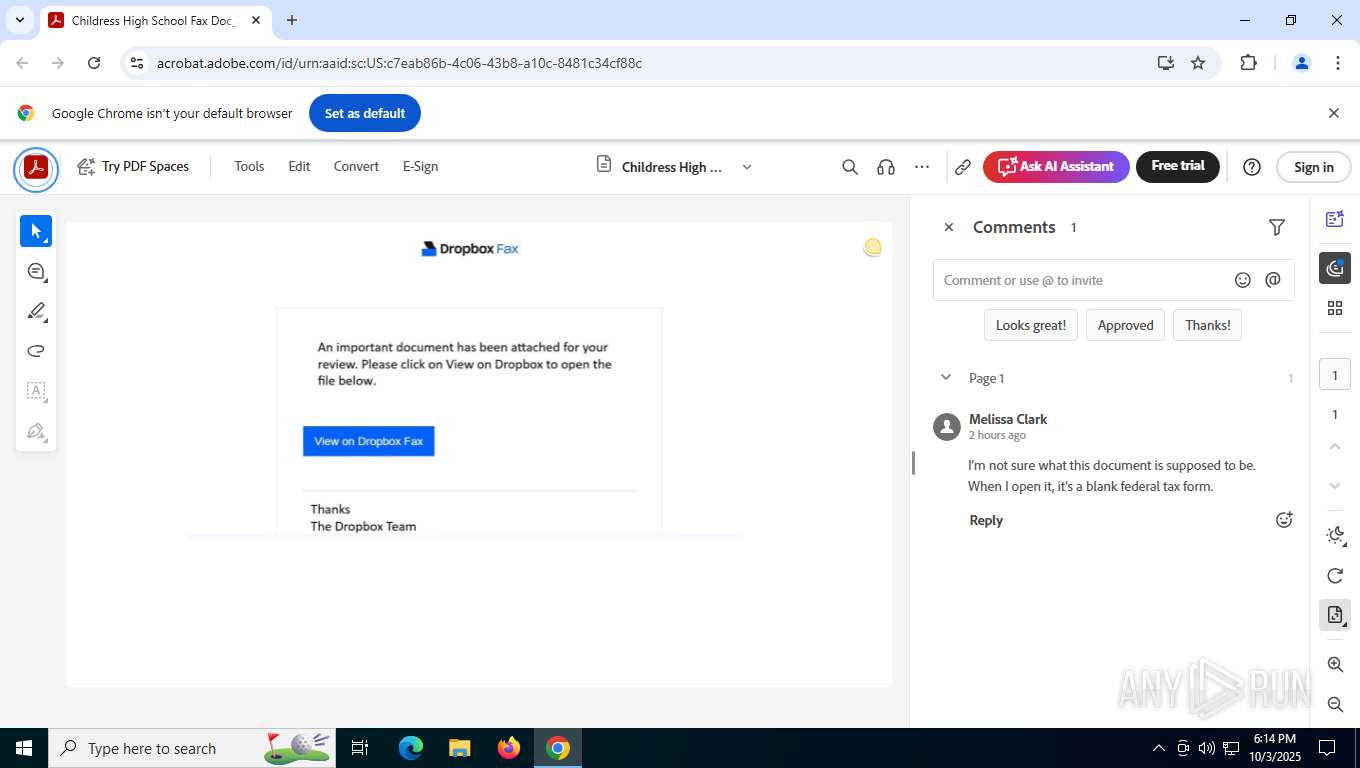This screenshot has height=768, width=1360.
Task: Open the Windows Start menu
Action: coord(24,748)
